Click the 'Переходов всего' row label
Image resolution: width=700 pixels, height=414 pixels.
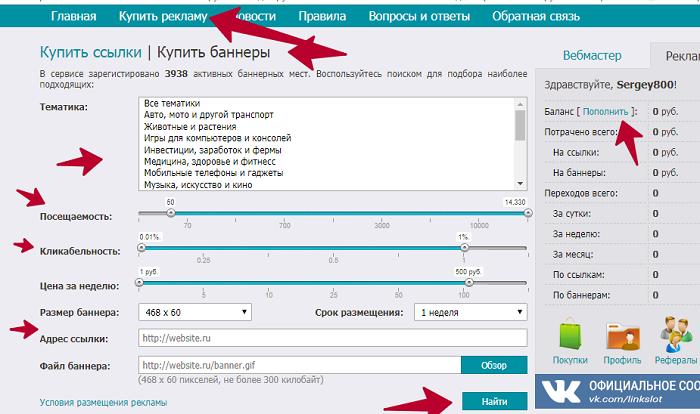pyautogui.click(x=581, y=193)
